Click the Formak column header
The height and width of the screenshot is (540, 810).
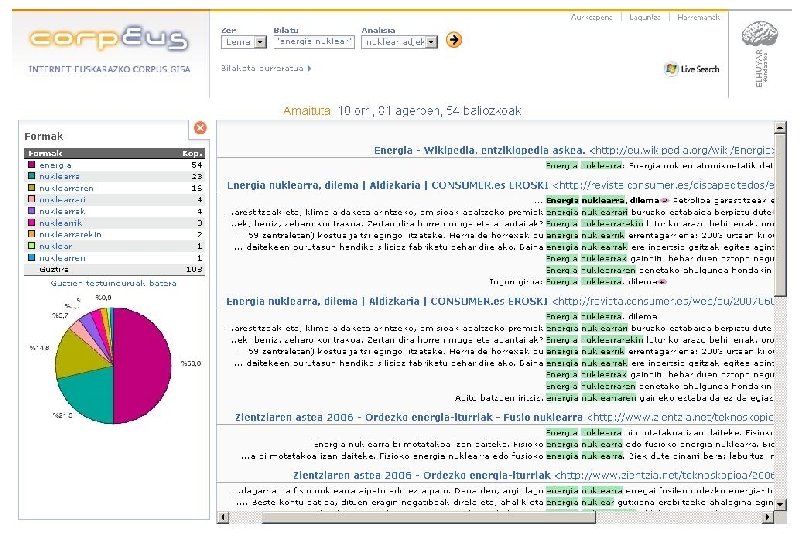(x=45, y=153)
